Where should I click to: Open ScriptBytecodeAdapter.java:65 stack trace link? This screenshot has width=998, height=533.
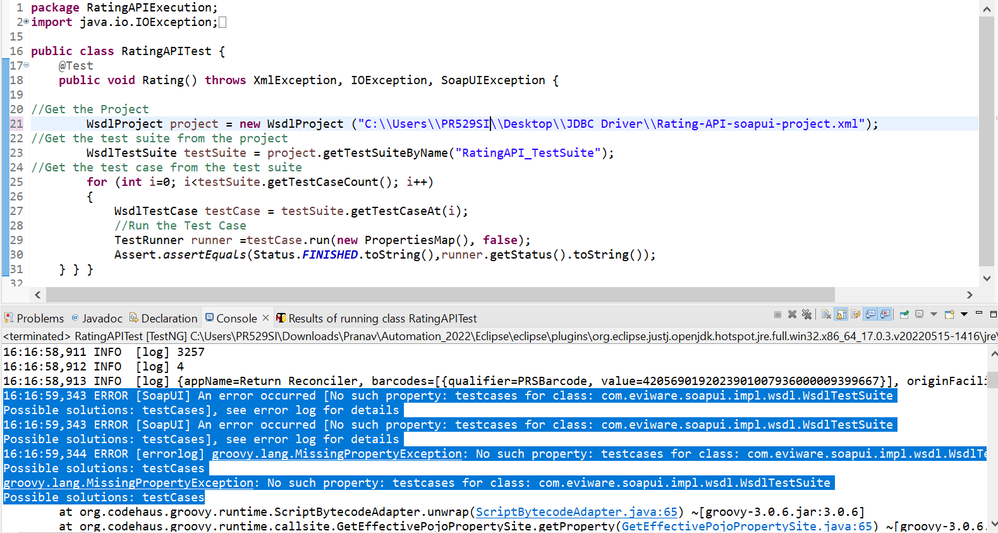pyautogui.click(x=577, y=512)
